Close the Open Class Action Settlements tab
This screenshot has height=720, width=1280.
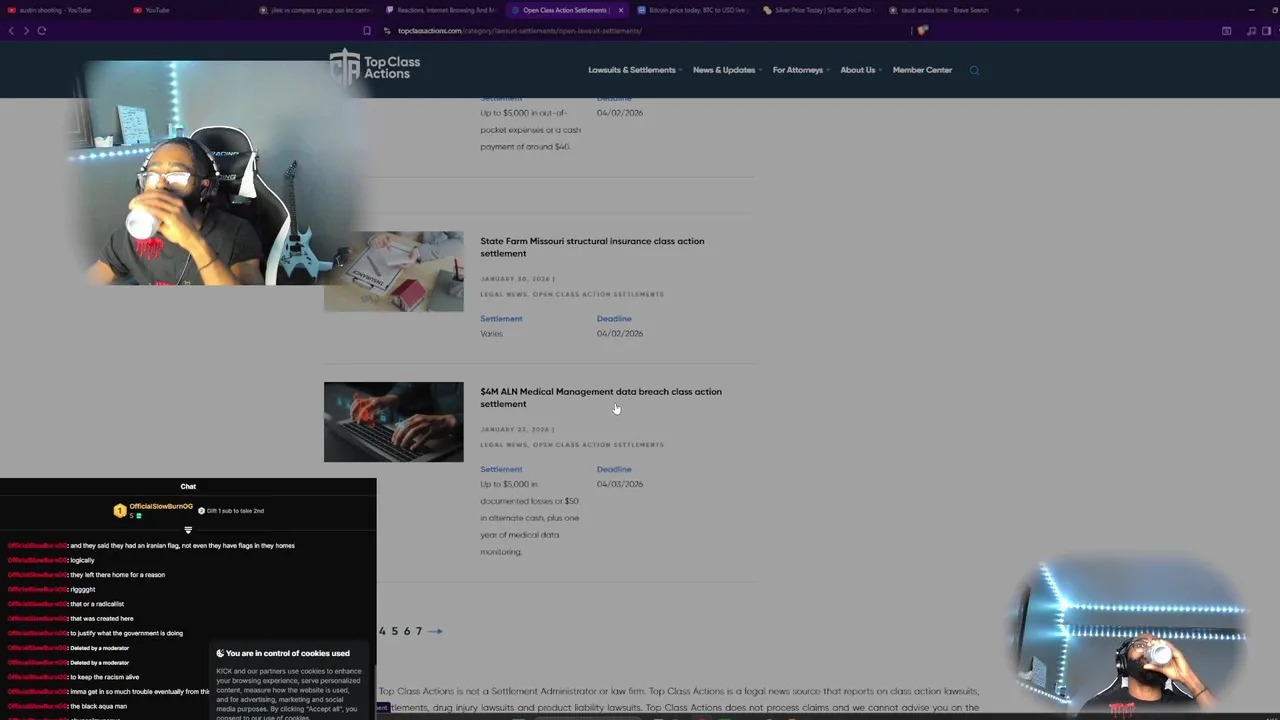[x=620, y=10]
